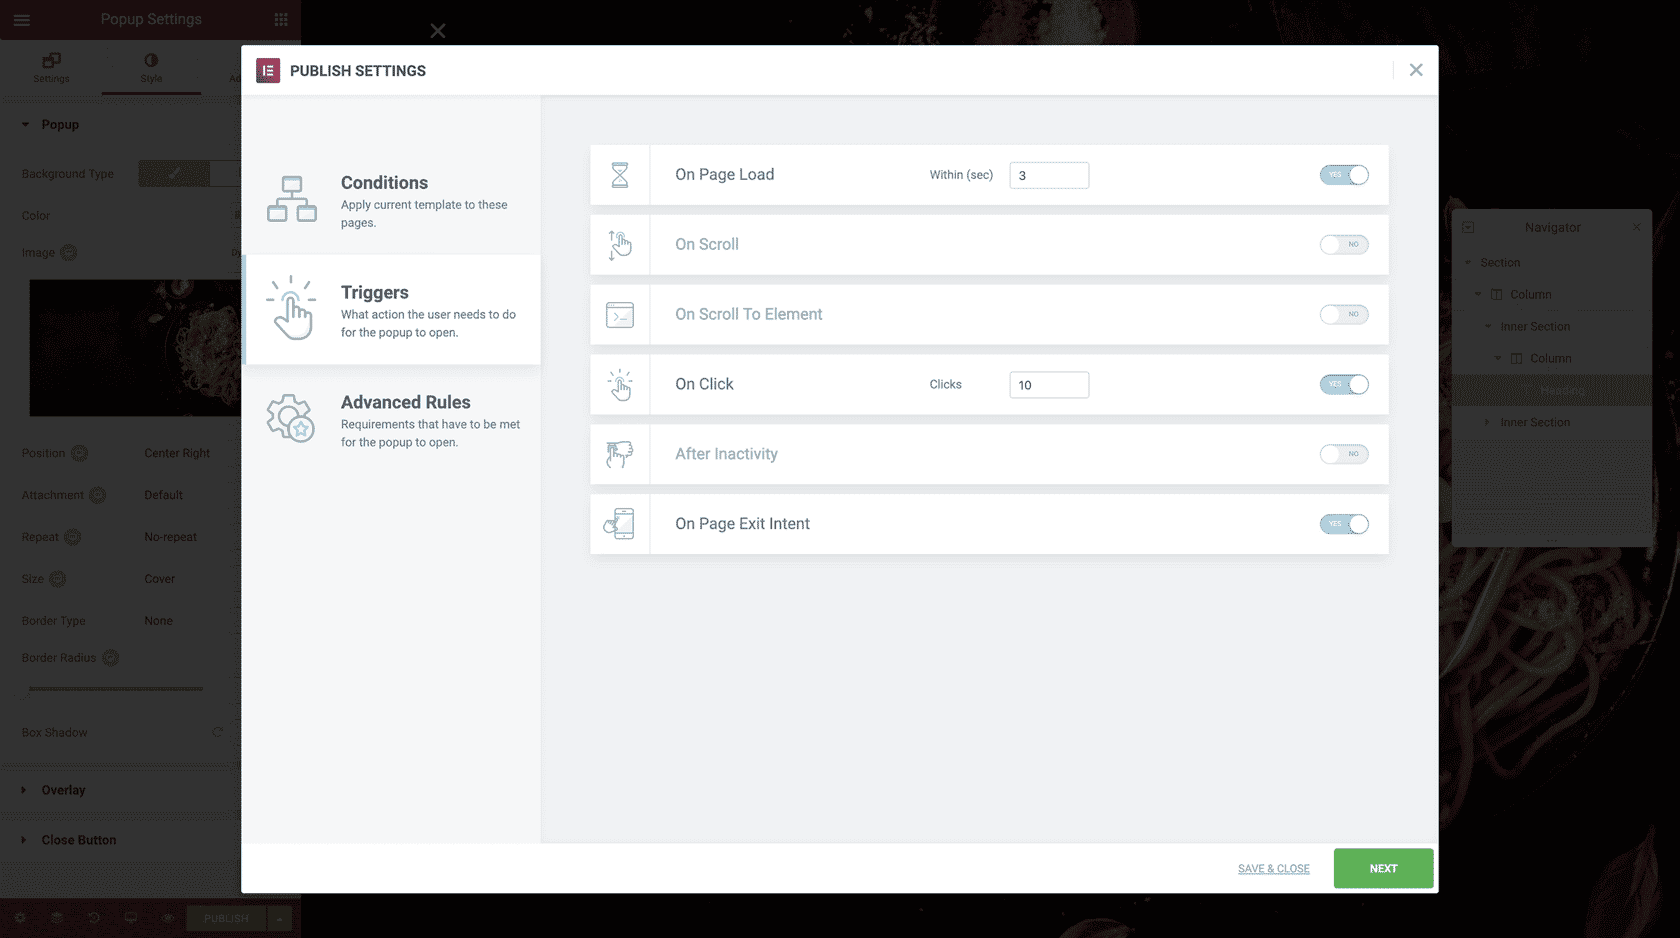The width and height of the screenshot is (1680, 938).
Task: Turn off the On Page Exit Intent toggle
Action: pos(1344,524)
